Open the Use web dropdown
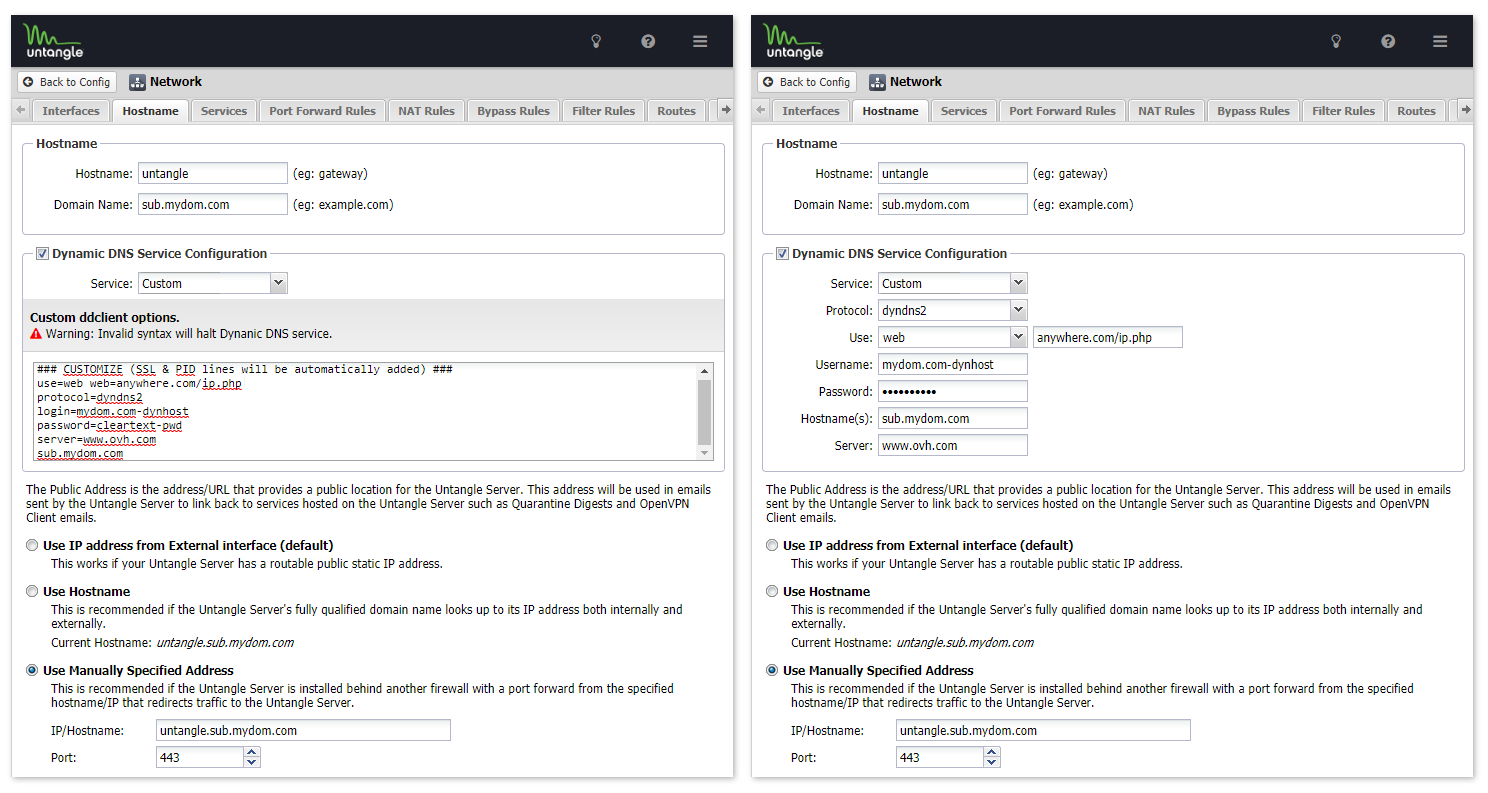This screenshot has height=793, width=1488. (1019, 338)
